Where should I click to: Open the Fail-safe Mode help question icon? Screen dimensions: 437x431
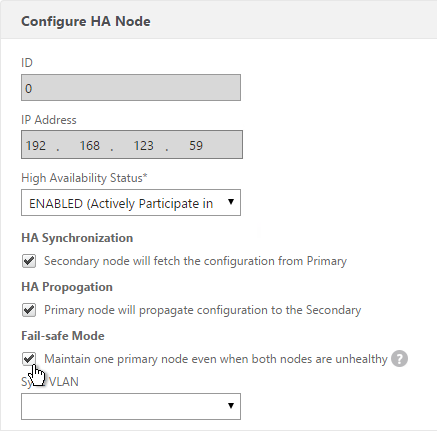point(399,359)
